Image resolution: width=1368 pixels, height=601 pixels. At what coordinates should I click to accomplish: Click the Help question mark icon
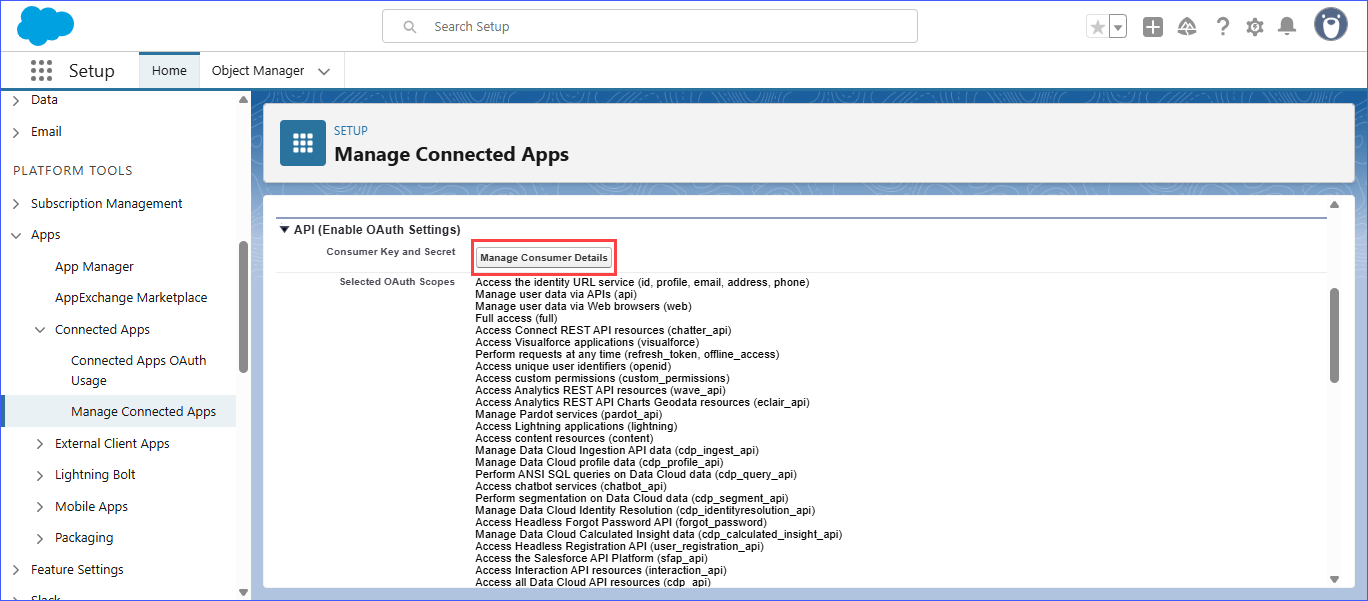1222,27
